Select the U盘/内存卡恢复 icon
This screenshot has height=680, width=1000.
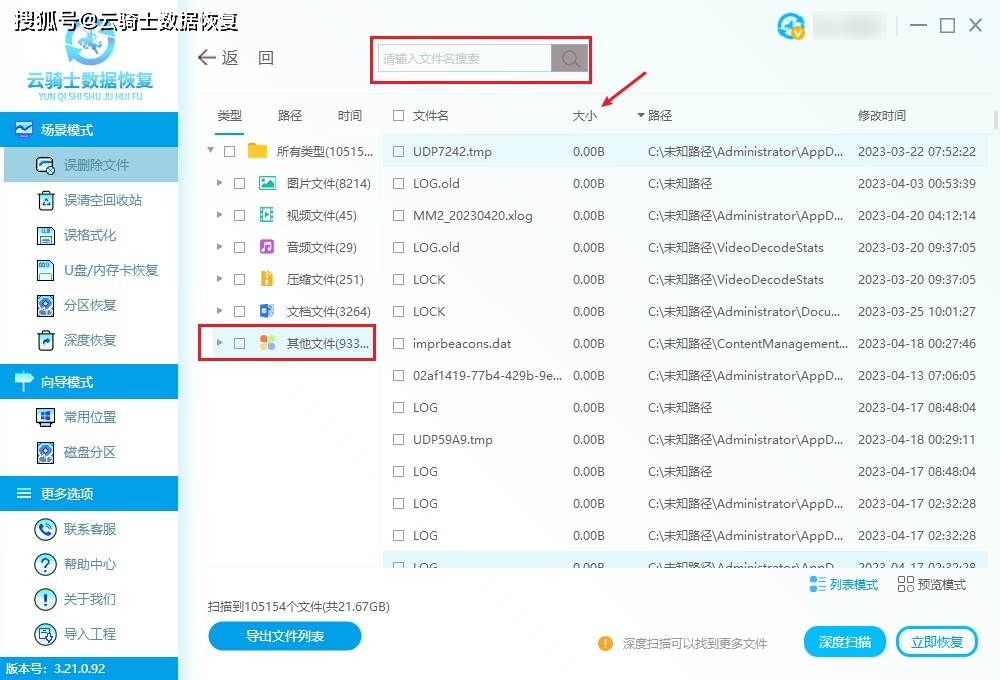tap(45, 270)
